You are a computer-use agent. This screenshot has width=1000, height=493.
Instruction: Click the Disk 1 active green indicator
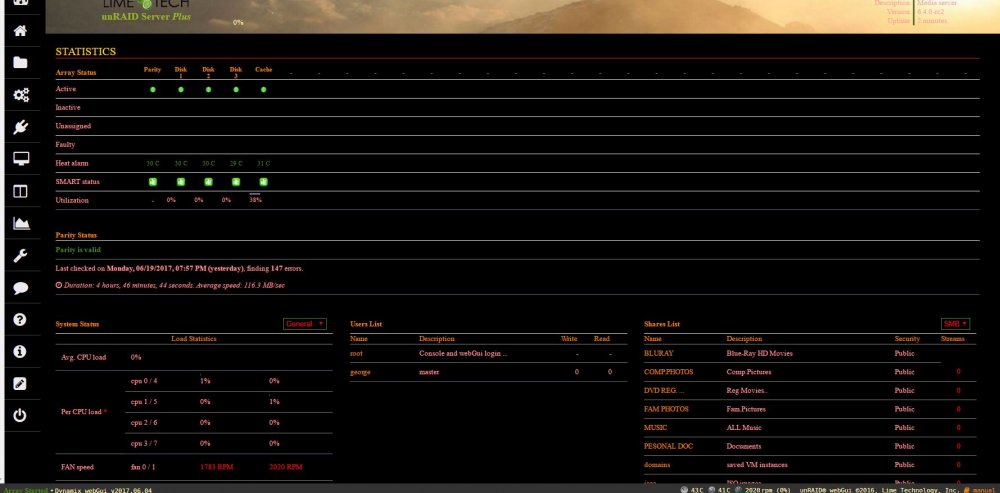180,89
